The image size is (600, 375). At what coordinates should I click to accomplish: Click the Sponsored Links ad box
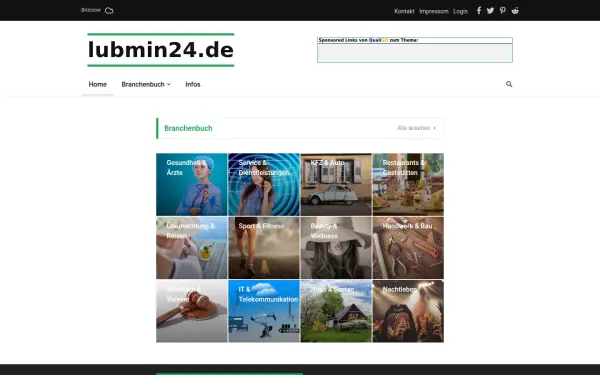(x=415, y=50)
